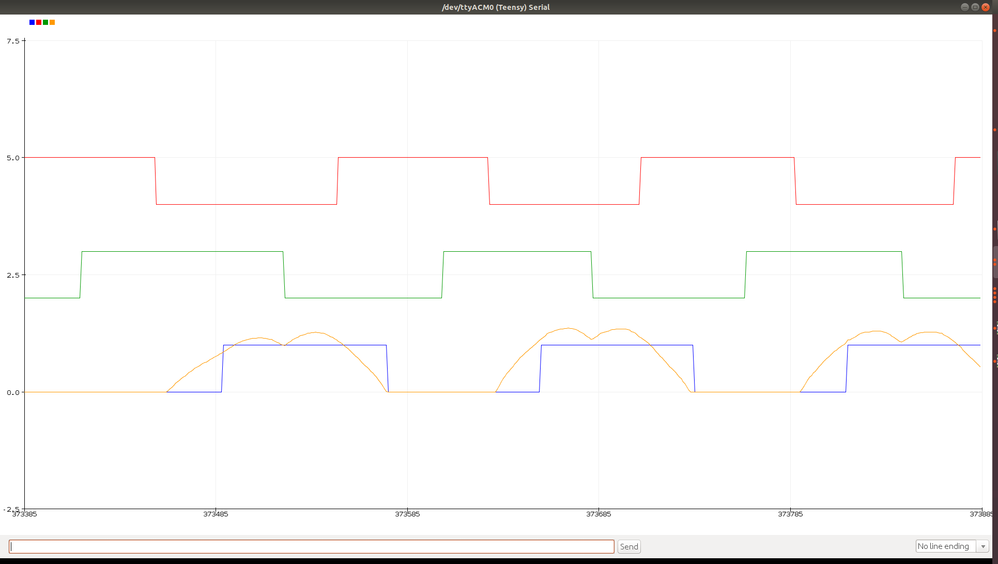Click the 373485 x-axis label
Viewport: 998px width, 564px height.
click(x=215, y=514)
